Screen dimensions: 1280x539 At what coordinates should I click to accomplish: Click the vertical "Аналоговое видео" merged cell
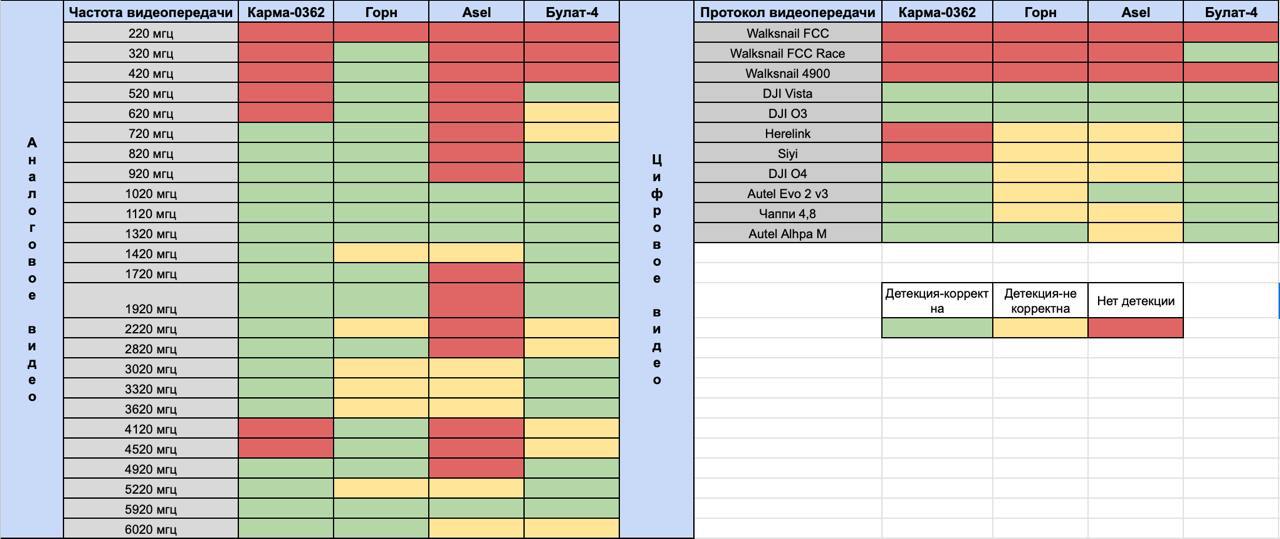32,270
